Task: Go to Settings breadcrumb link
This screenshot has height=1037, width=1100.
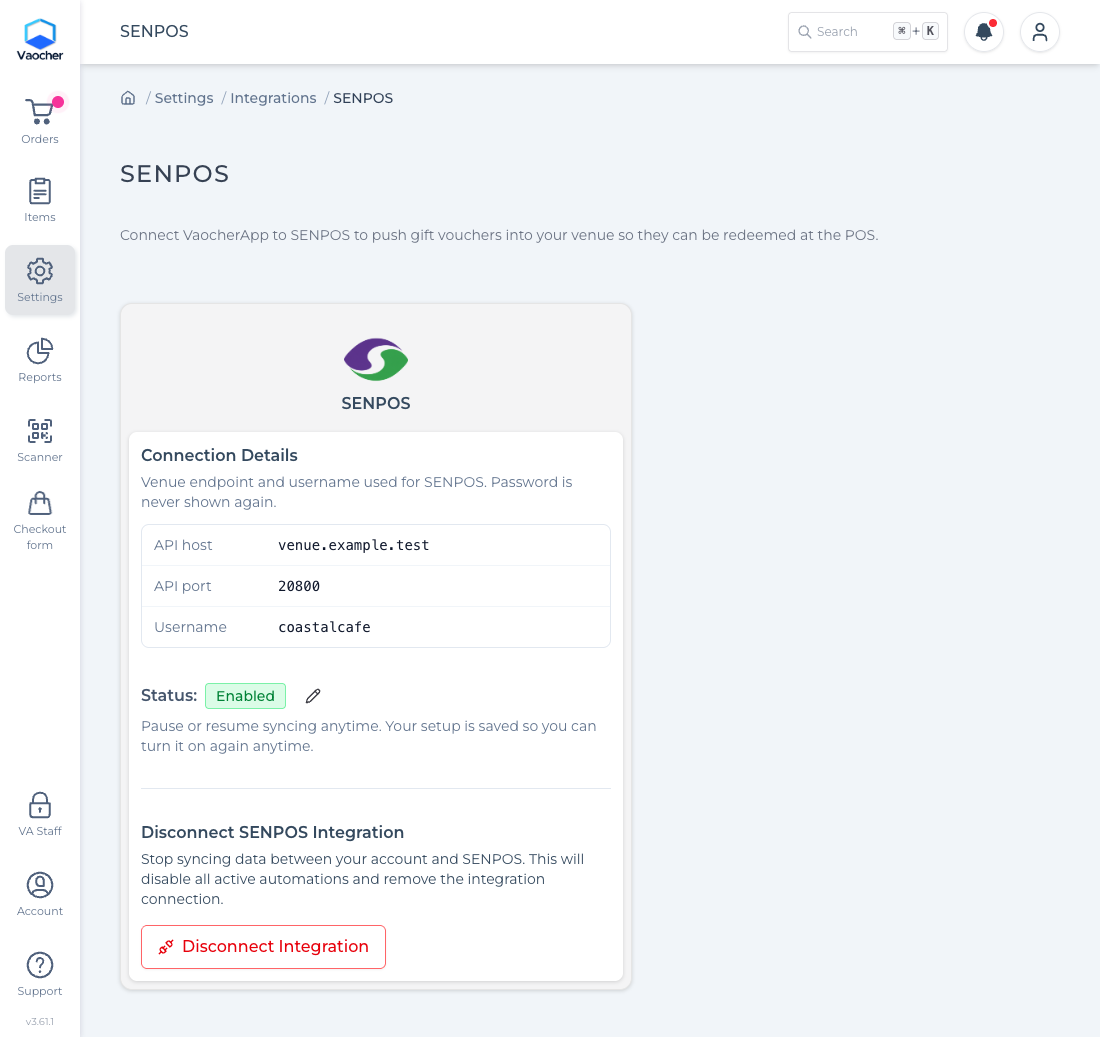Action: click(x=184, y=98)
